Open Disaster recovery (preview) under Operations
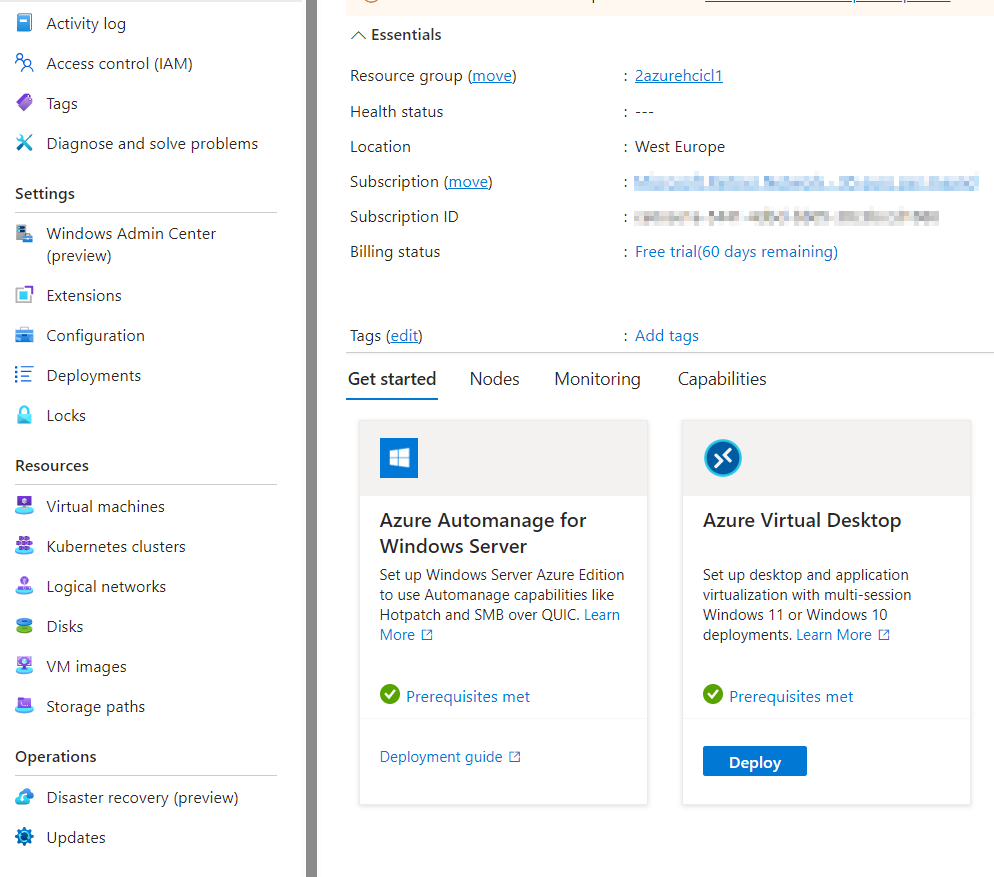 click(142, 797)
